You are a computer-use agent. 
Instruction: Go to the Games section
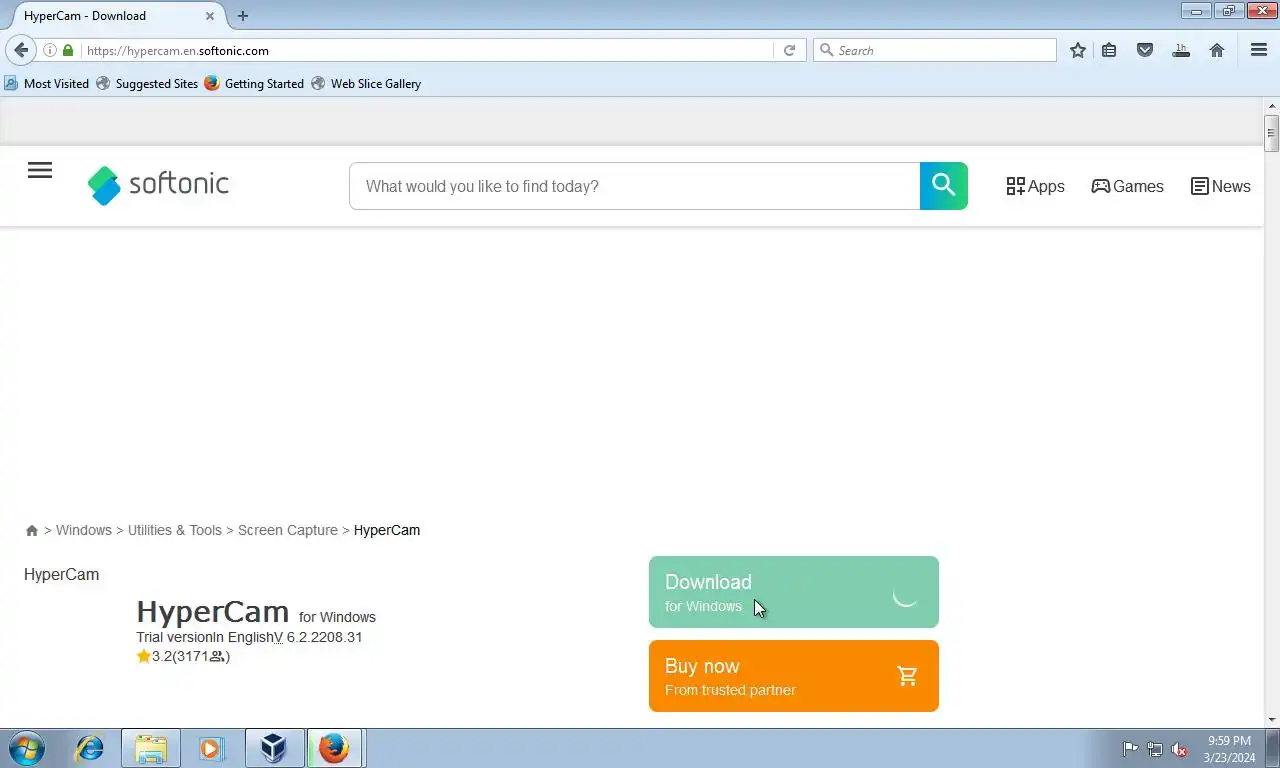(x=1127, y=186)
